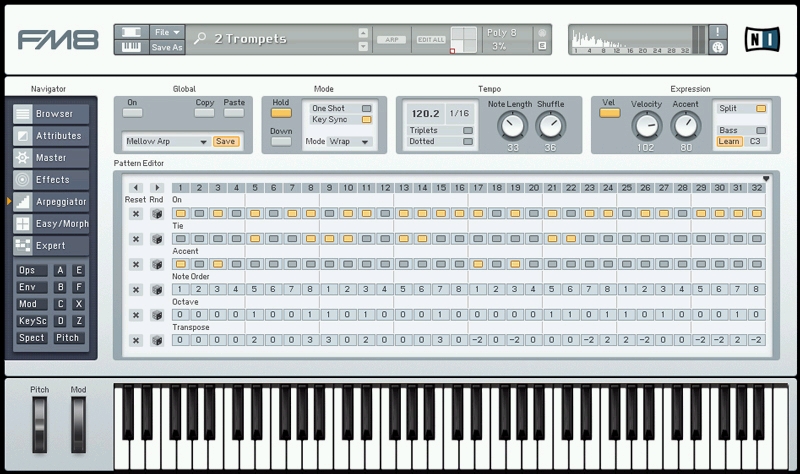This screenshot has height=474, width=800.
Task: Toggle the arpeggiator On switch
Action: tap(133, 113)
